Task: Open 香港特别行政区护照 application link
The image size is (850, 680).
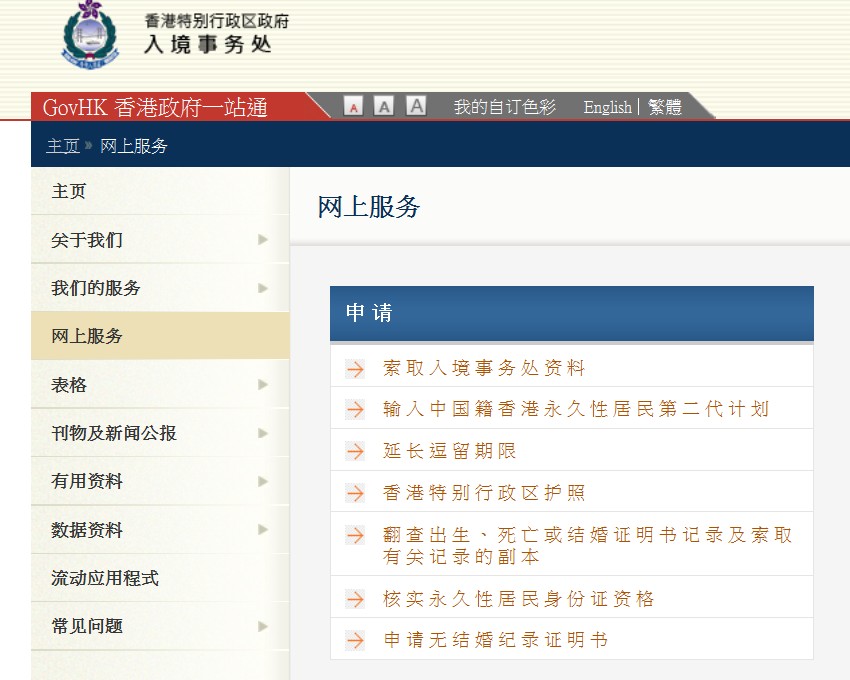Action: [484, 493]
